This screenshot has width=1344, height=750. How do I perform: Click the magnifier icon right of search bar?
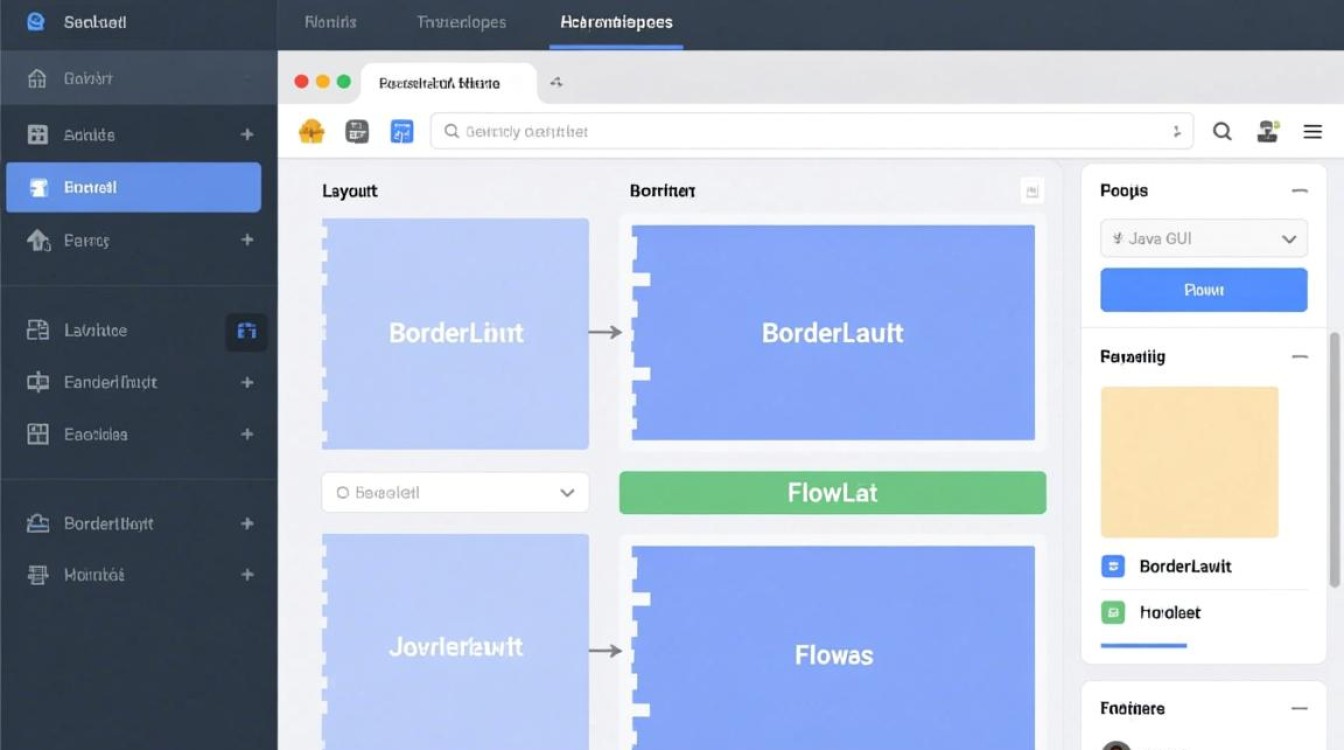tap(1222, 131)
